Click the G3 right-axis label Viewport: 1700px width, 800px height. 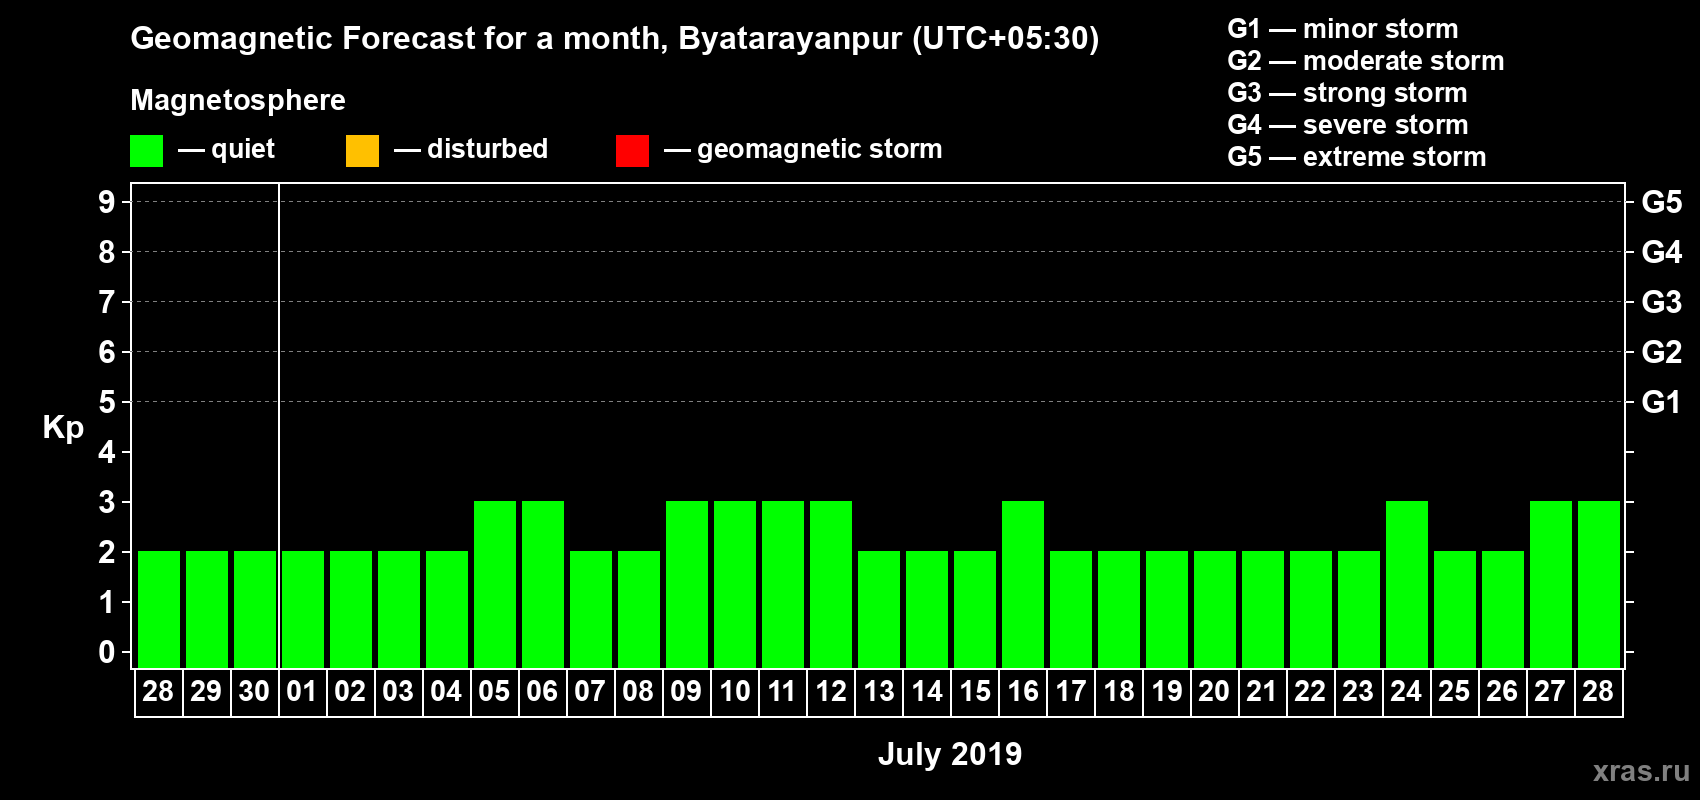click(1662, 302)
